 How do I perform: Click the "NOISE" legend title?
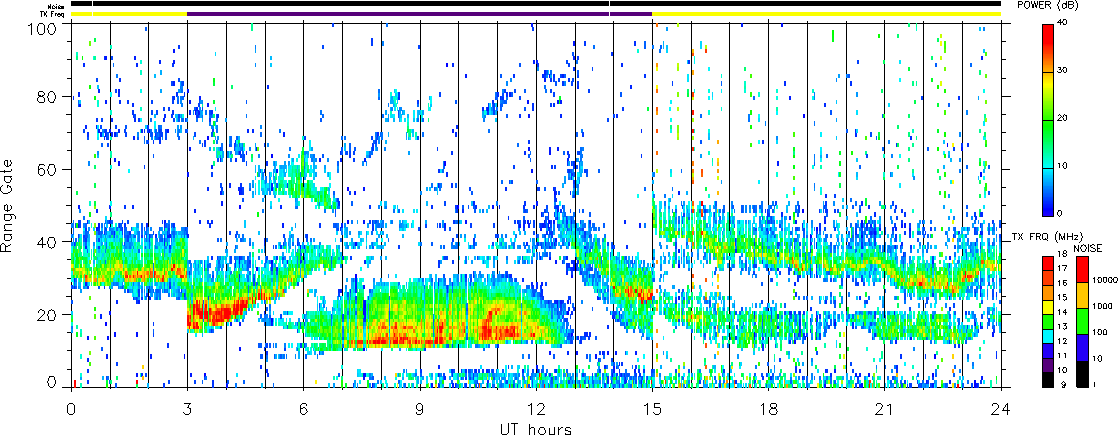coord(1089,248)
